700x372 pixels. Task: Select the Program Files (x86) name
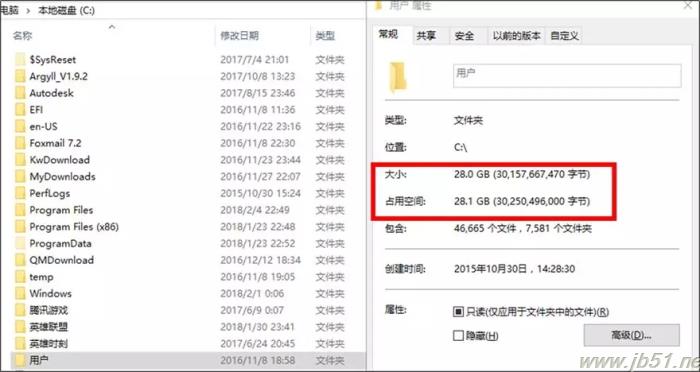coord(74,227)
